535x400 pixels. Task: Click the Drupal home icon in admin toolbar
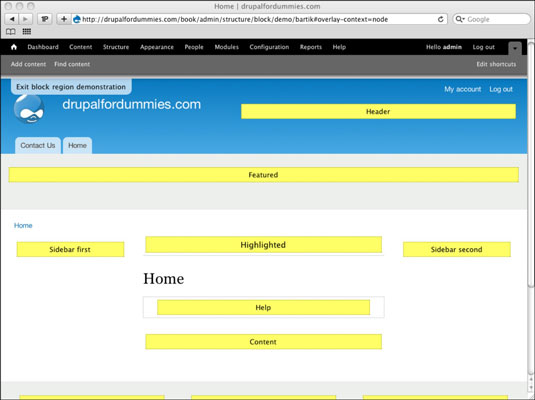click(14, 47)
